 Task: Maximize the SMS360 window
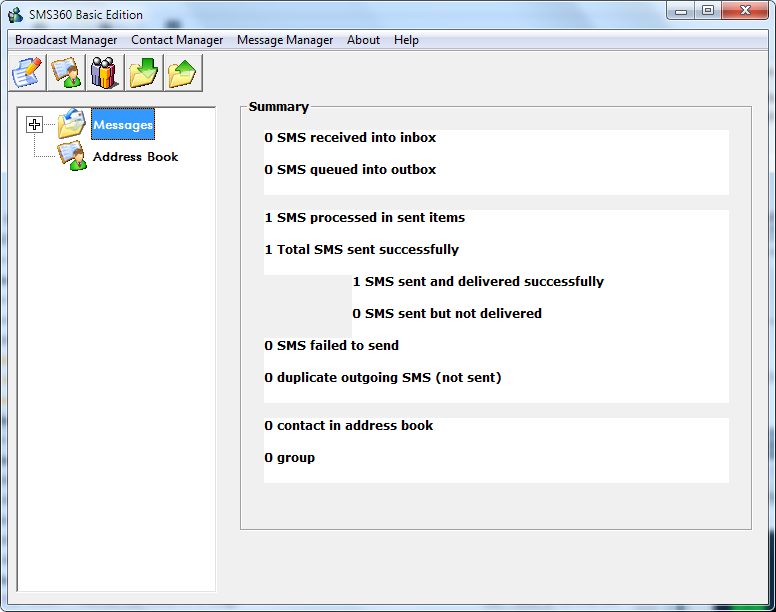pyautogui.click(x=707, y=11)
